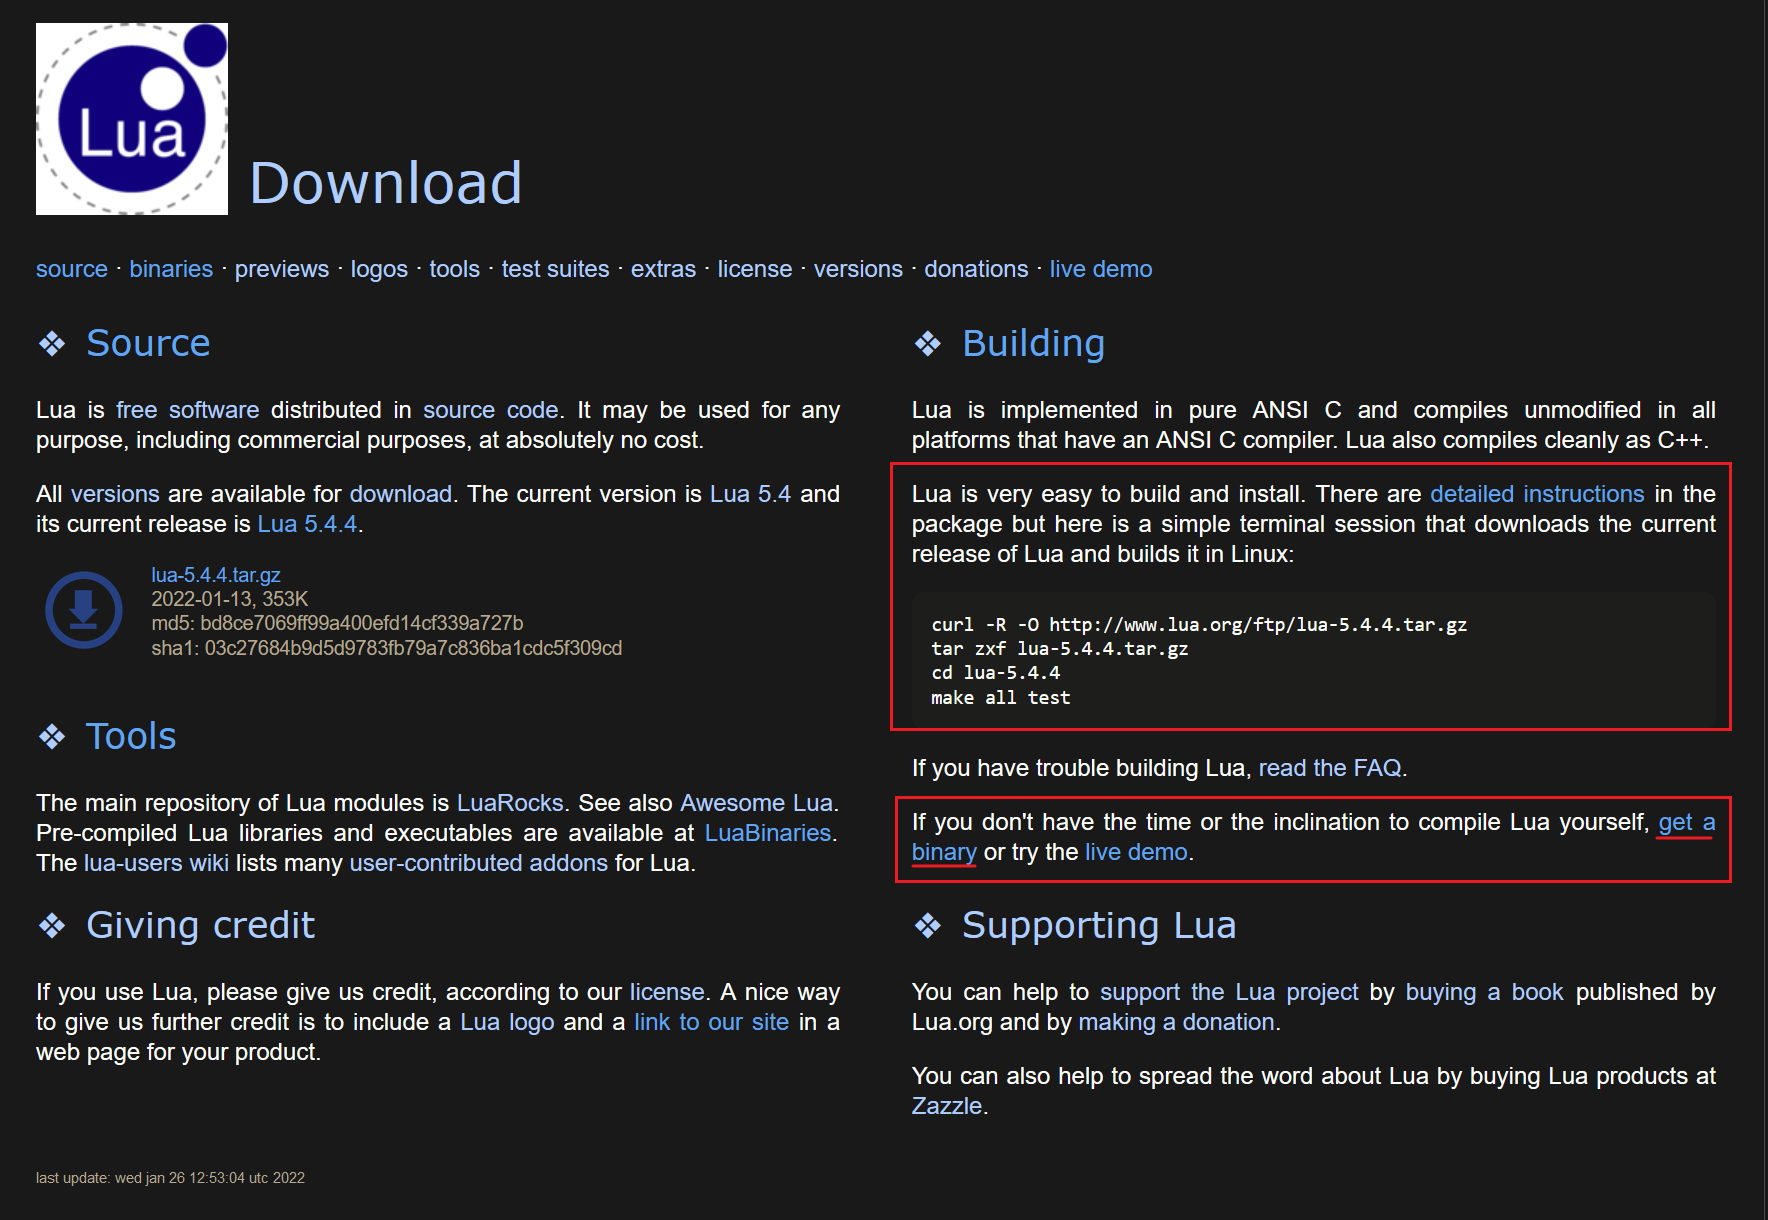Click the 'download' link in Source paragraph
This screenshot has width=1768, height=1220.
[x=401, y=494]
